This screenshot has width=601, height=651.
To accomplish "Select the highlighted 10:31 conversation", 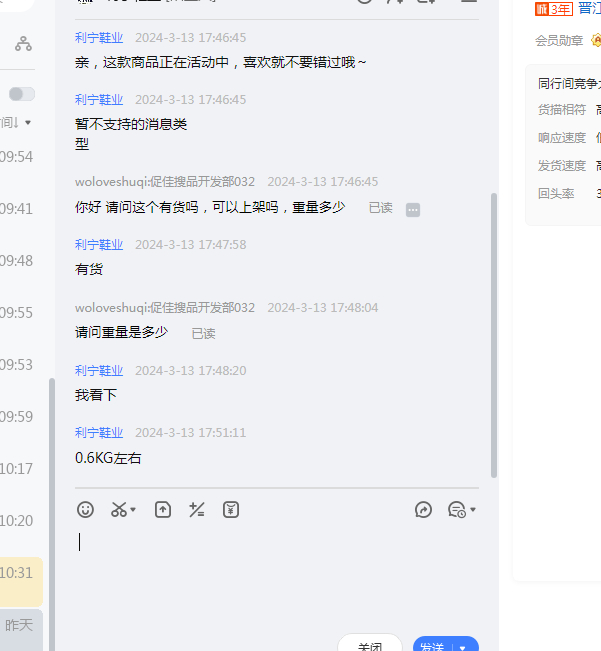I will tap(21, 573).
